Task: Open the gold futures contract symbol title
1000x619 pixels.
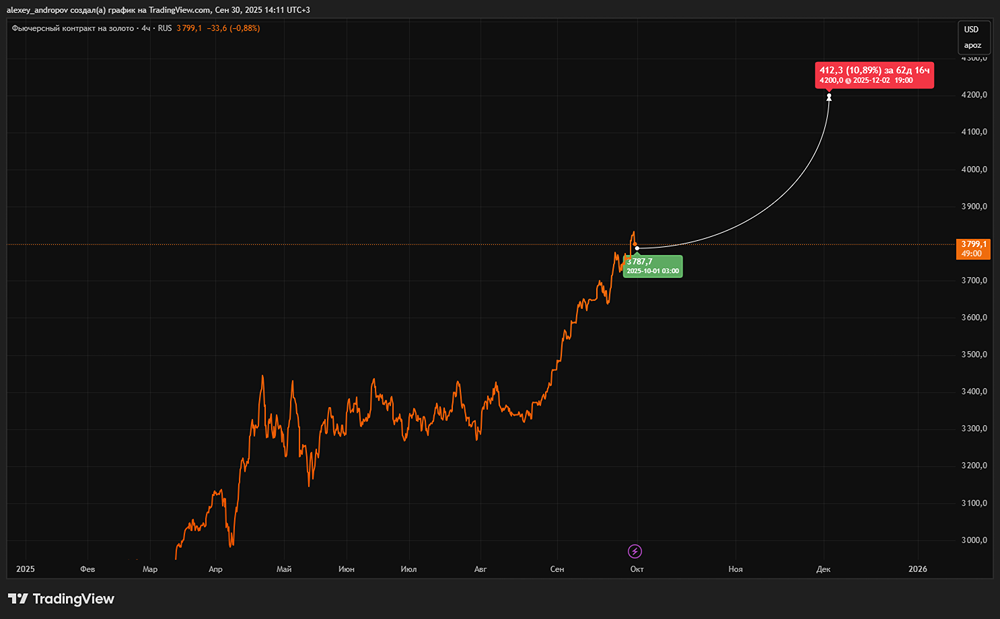Action: point(73,28)
